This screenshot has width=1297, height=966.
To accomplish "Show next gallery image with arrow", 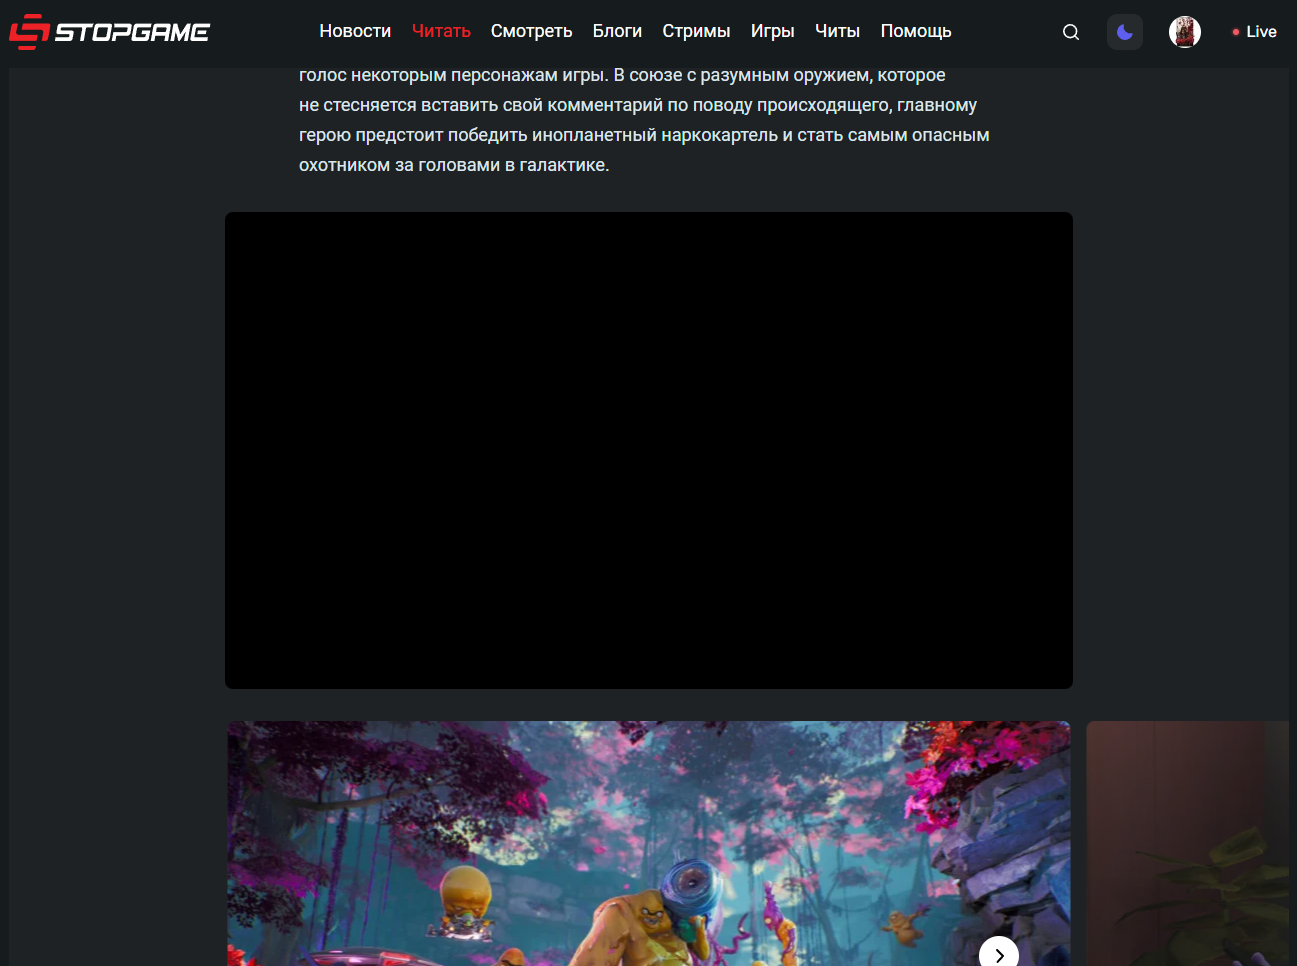I will click(x=999, y=954).
